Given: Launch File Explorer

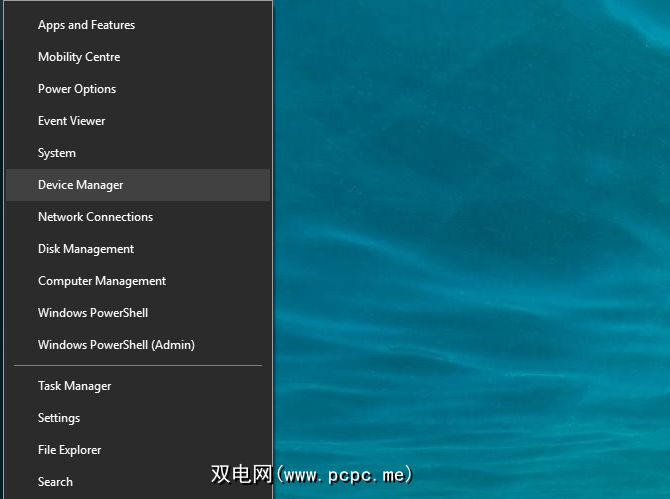Looking at the screenshot, I should 138,450.
